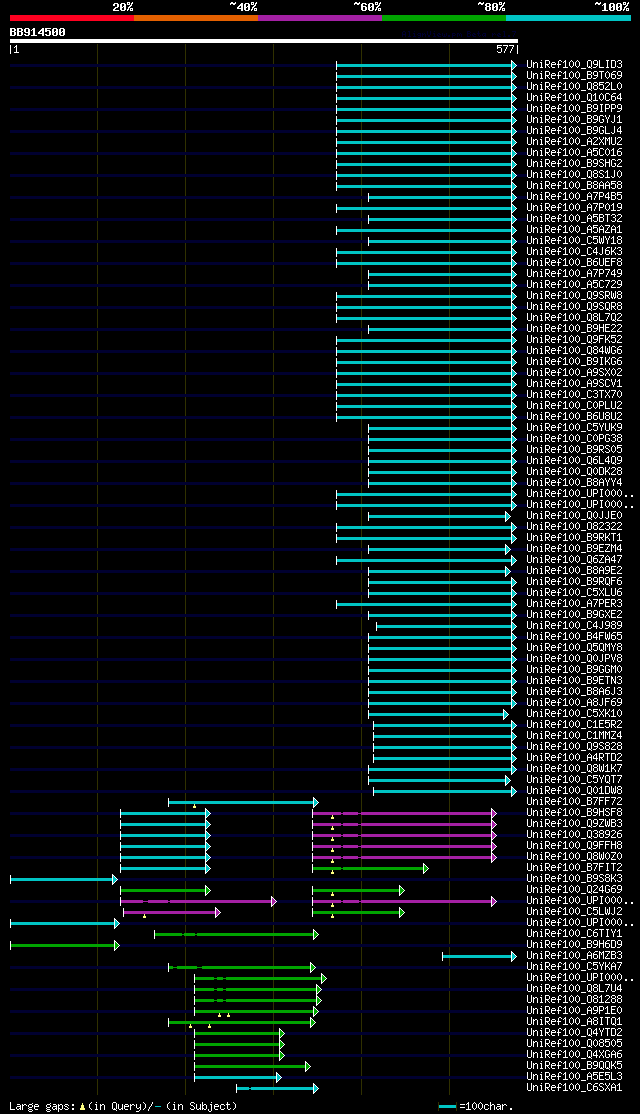Select the UniRef100_C5WY18 label
This screenshot has width=640, height=1114.
(575, 241)
